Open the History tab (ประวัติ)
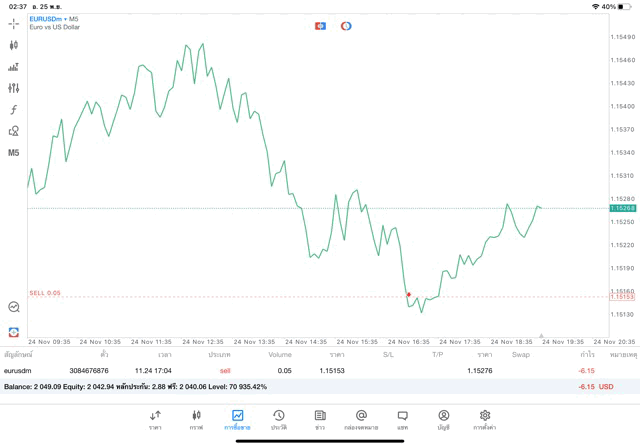640x447 pixels. 279,419
